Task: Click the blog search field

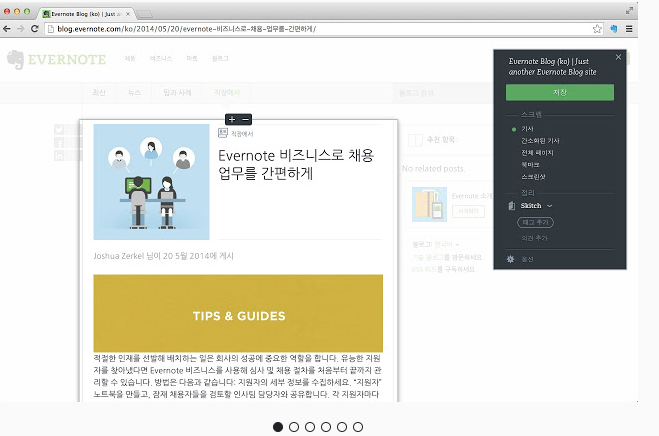Action: tap(442, 93)
